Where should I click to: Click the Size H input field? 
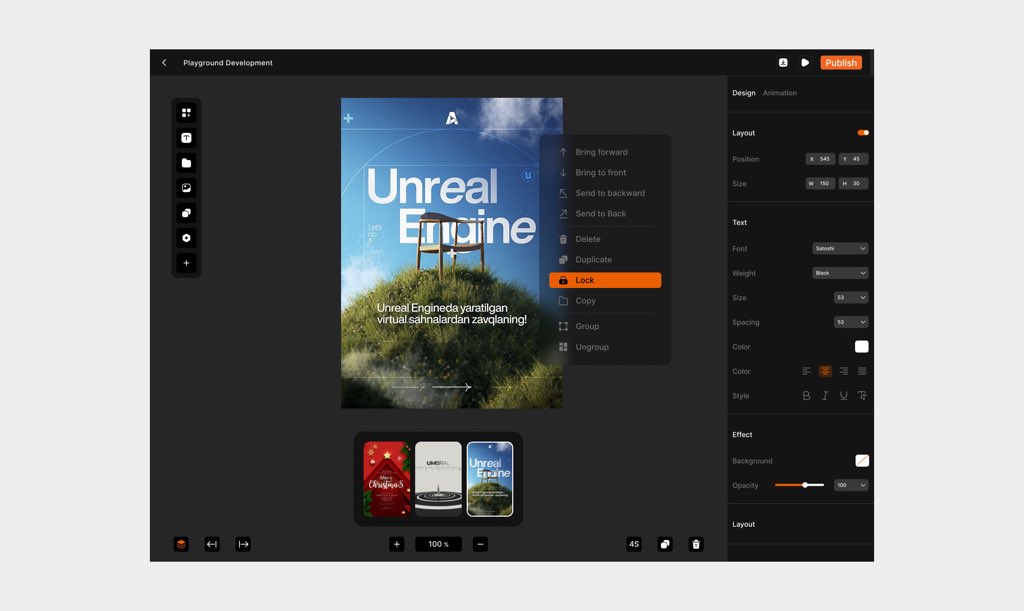854,183
